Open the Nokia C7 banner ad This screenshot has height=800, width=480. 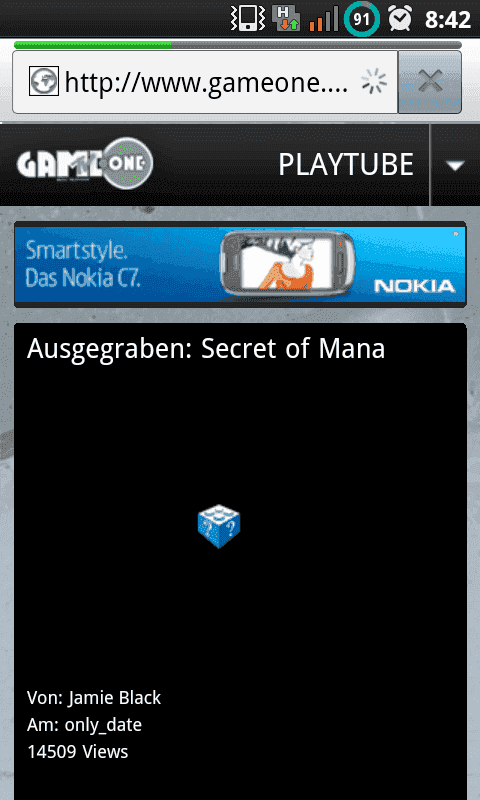pyautogui.click(x=240, y=264)
